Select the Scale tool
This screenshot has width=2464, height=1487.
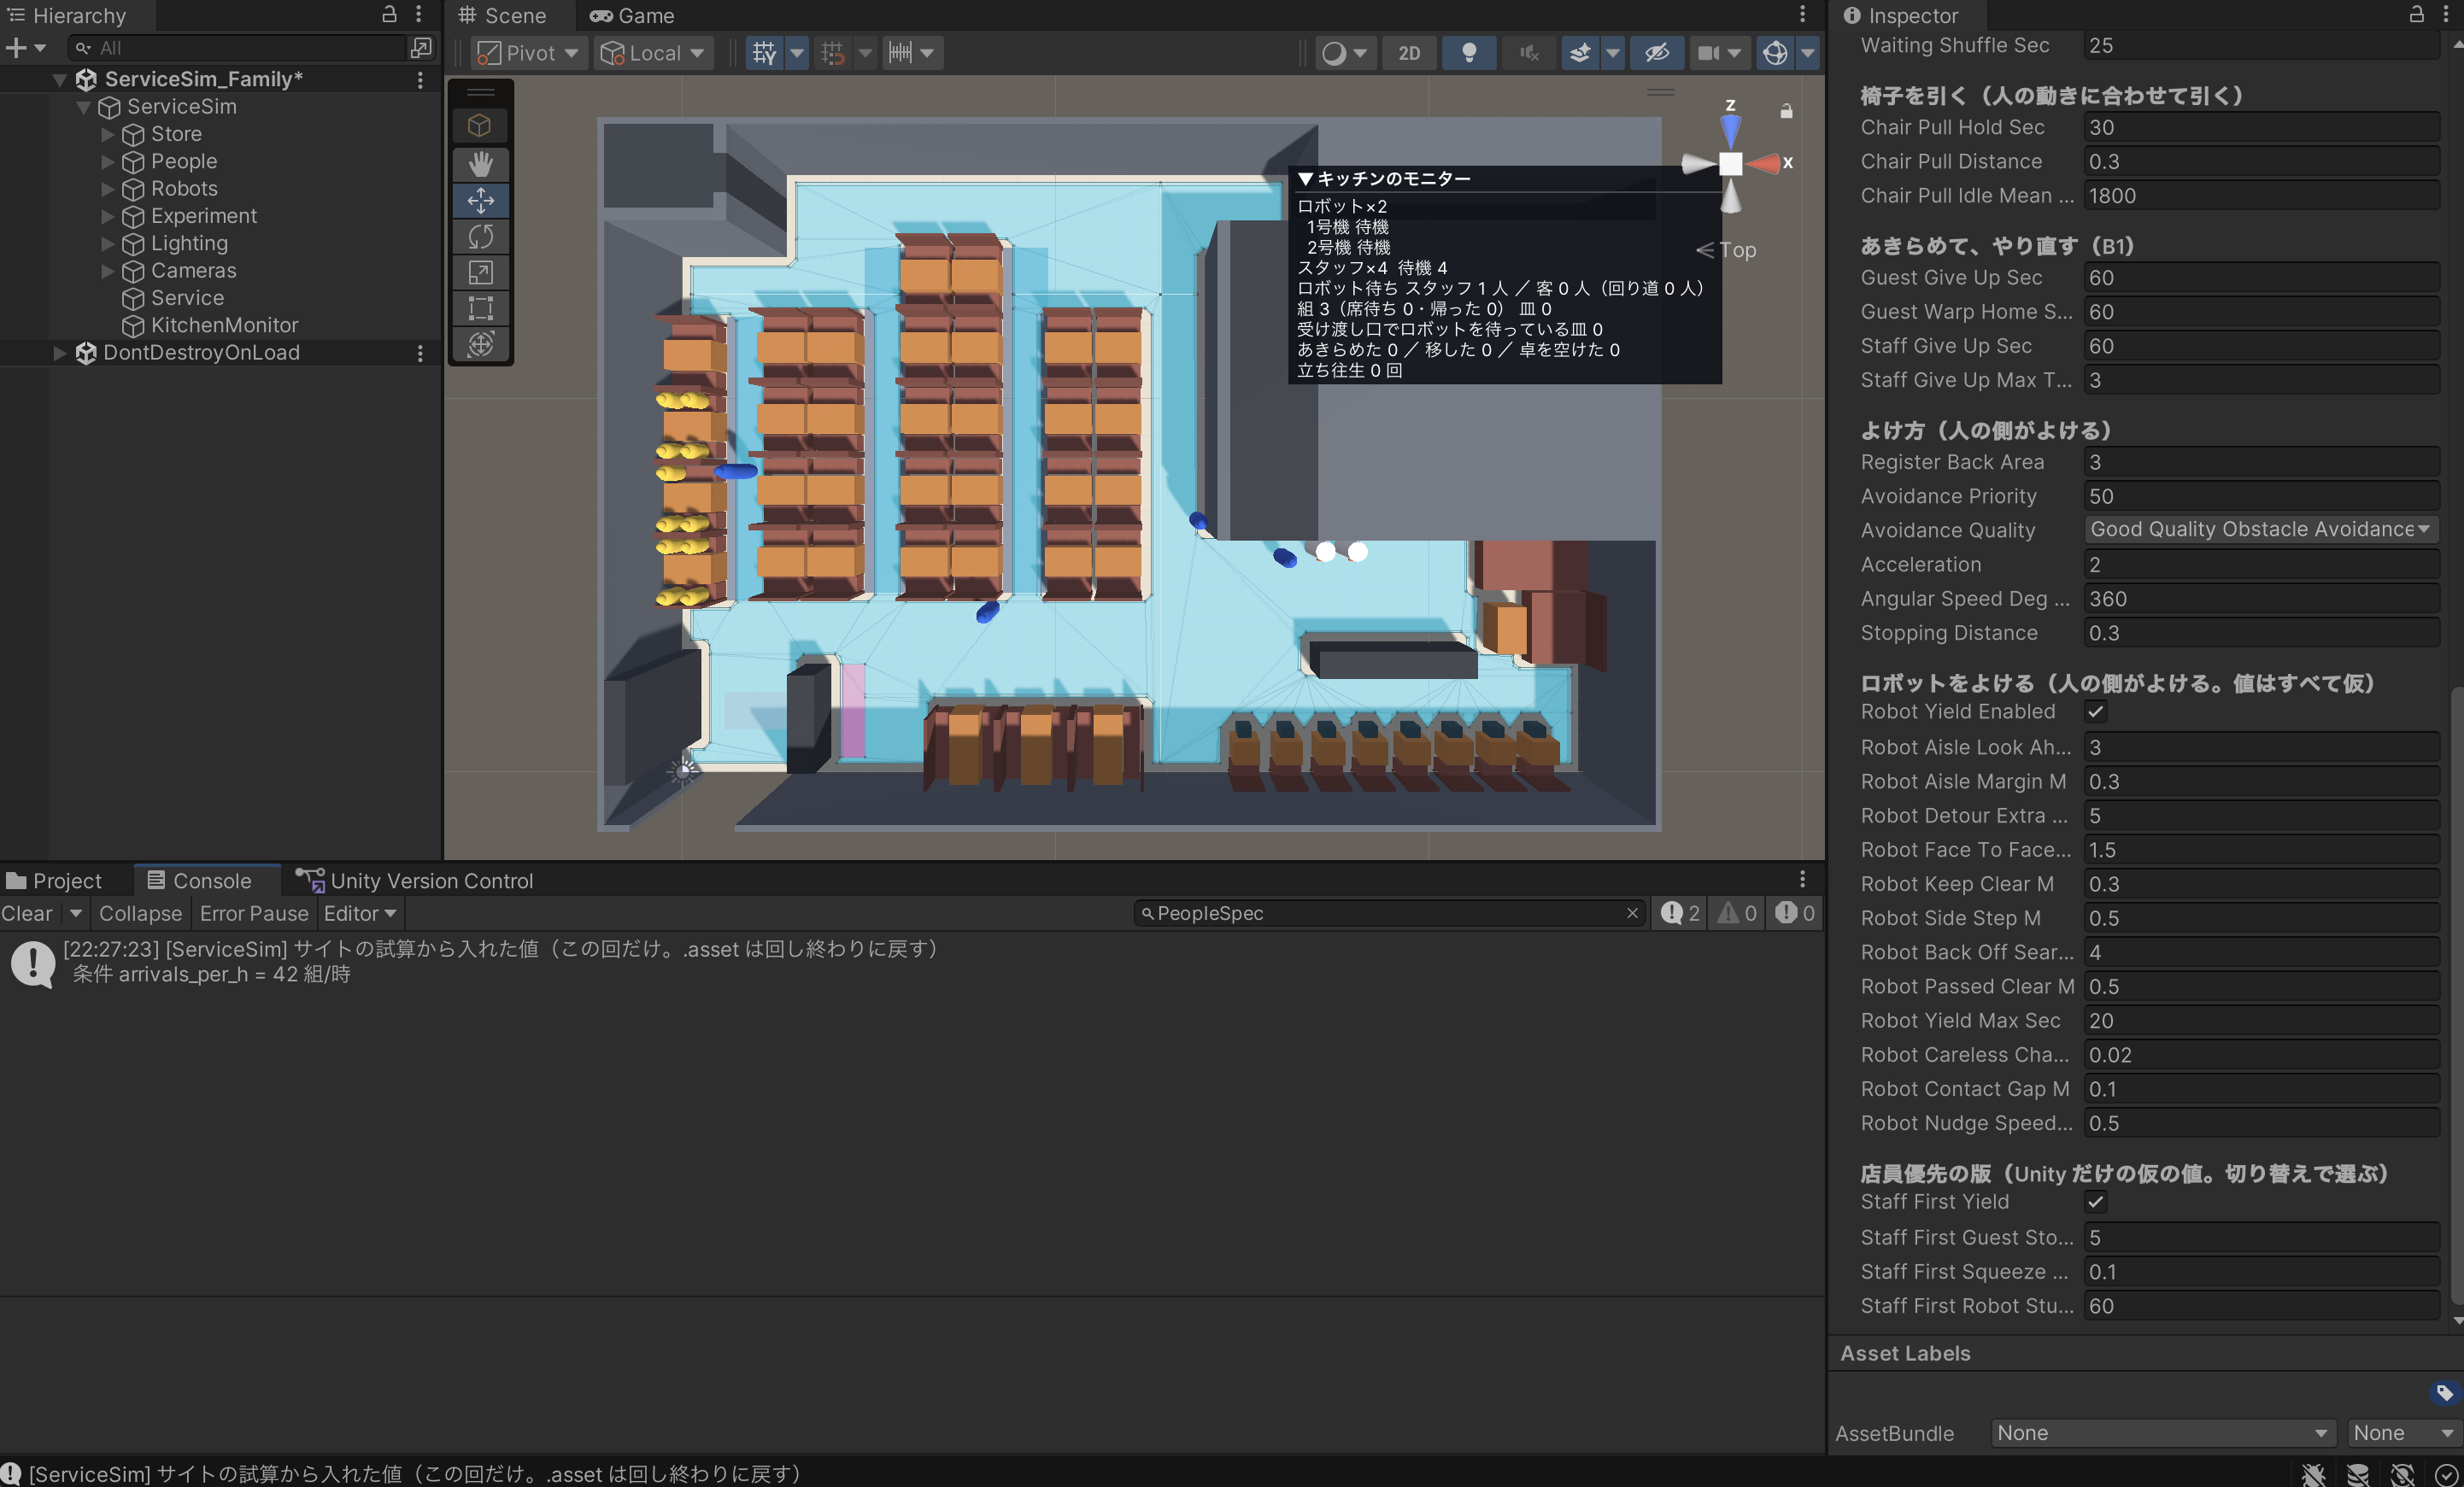(480, 272)
